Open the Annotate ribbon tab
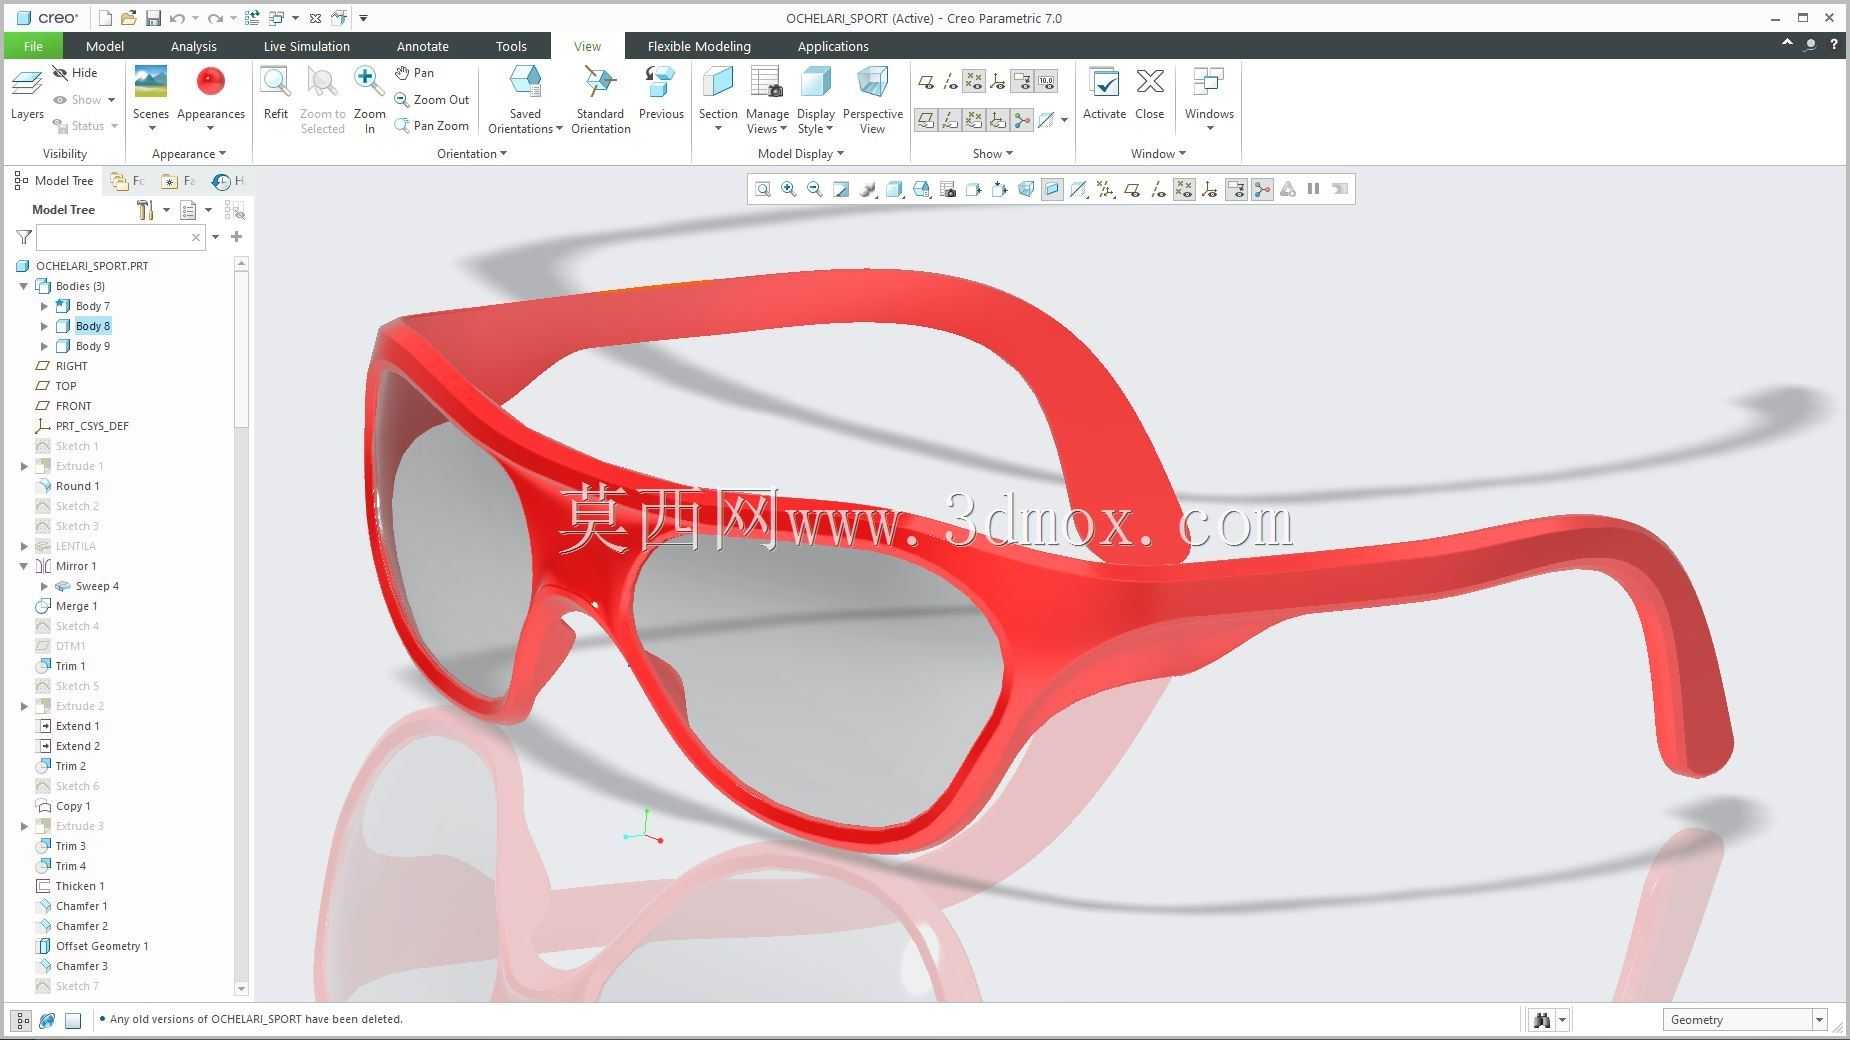This screenshot has width=1850, height=1040. pyautogui.click(x=422, y=46)
